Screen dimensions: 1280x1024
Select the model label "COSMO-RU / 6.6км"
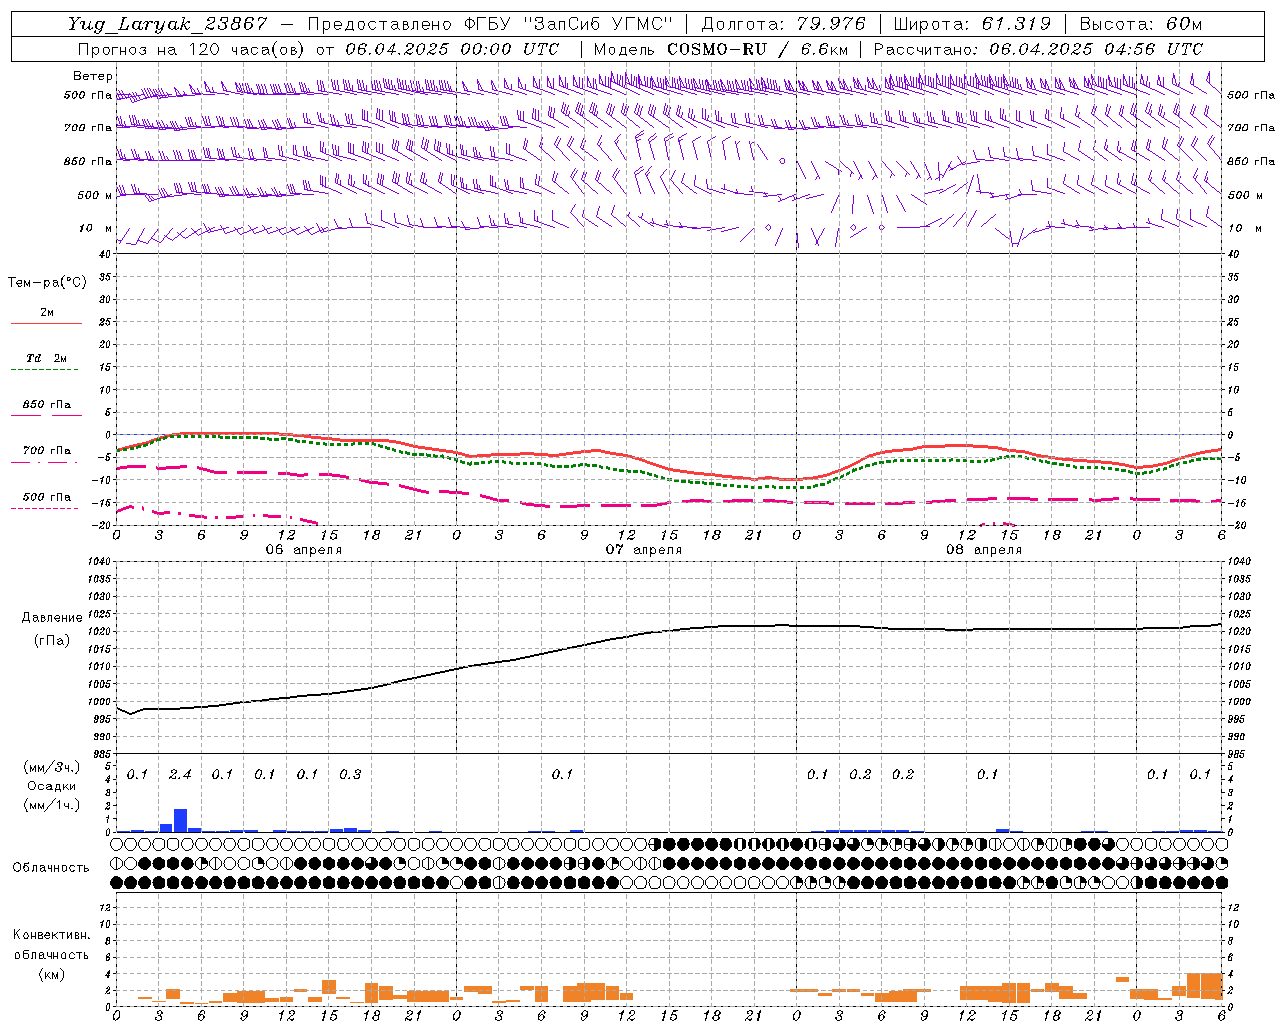click(x=758, y=49)
